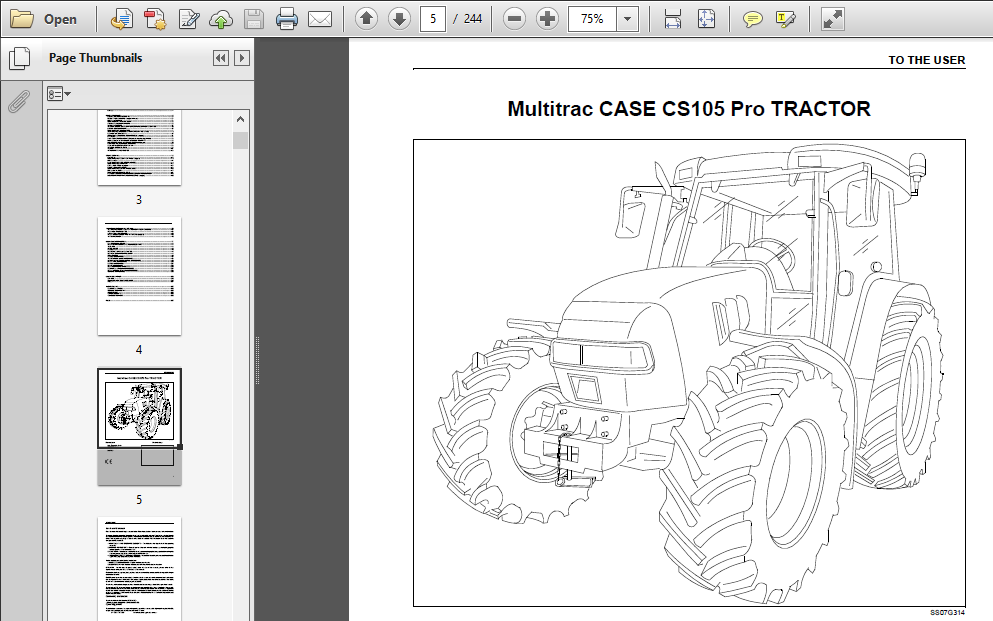
Task: Print the document using printer icon
Action: pos(287,19)
